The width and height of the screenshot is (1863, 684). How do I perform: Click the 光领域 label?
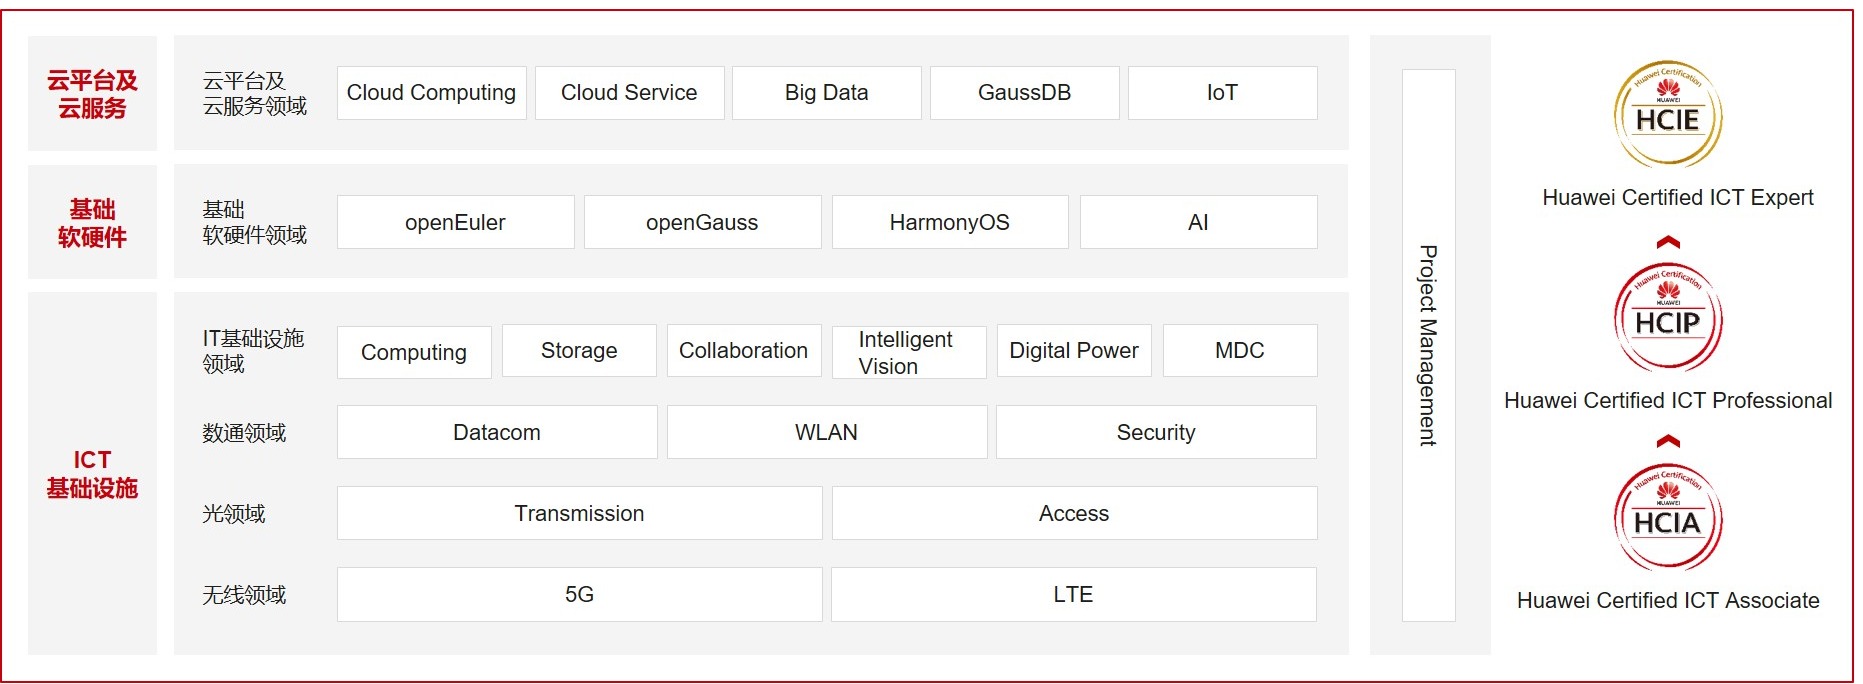[234, 514]
